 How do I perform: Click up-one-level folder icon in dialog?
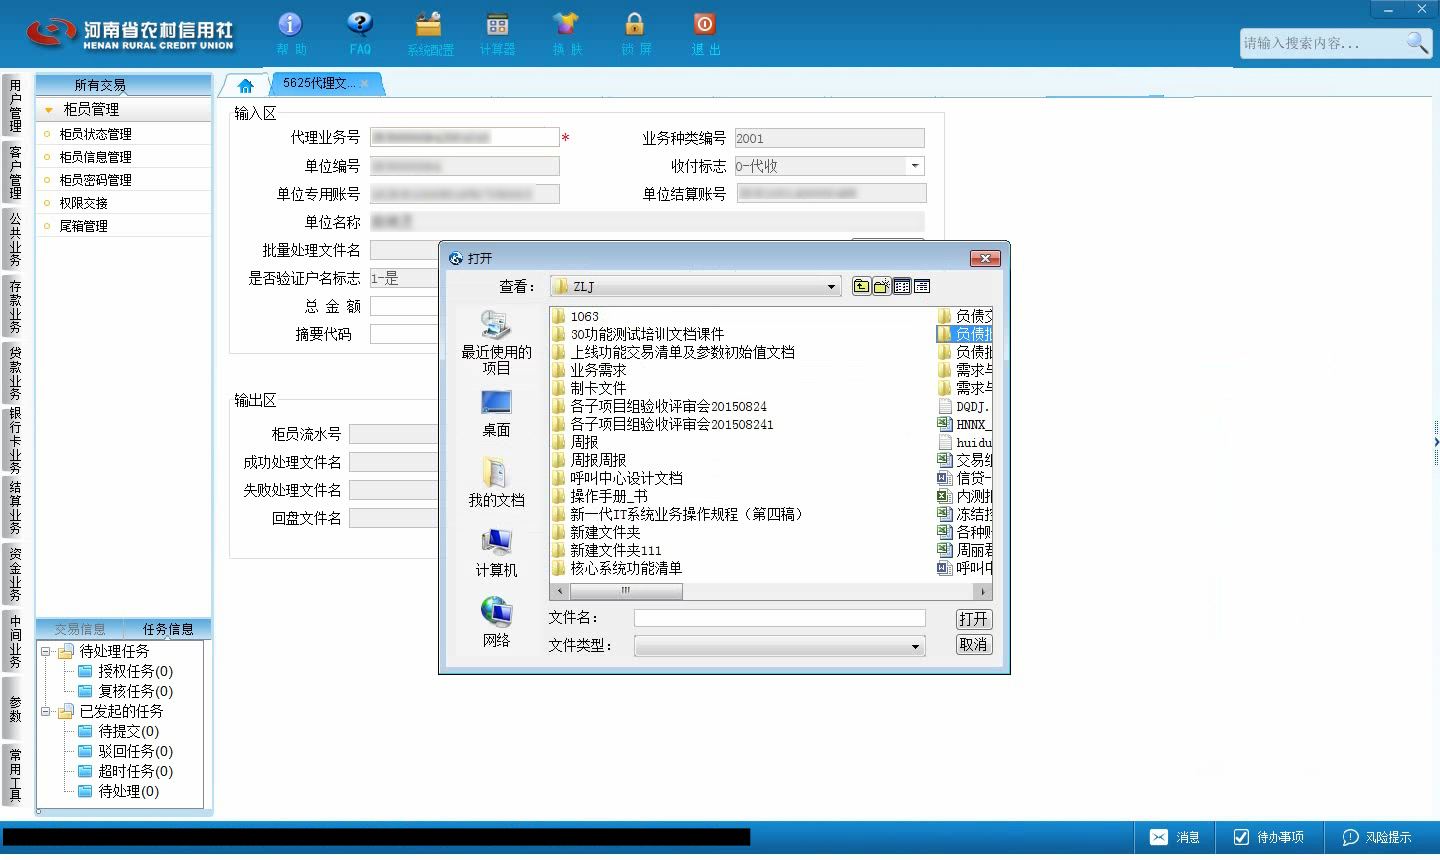click(x=861, y=286)
